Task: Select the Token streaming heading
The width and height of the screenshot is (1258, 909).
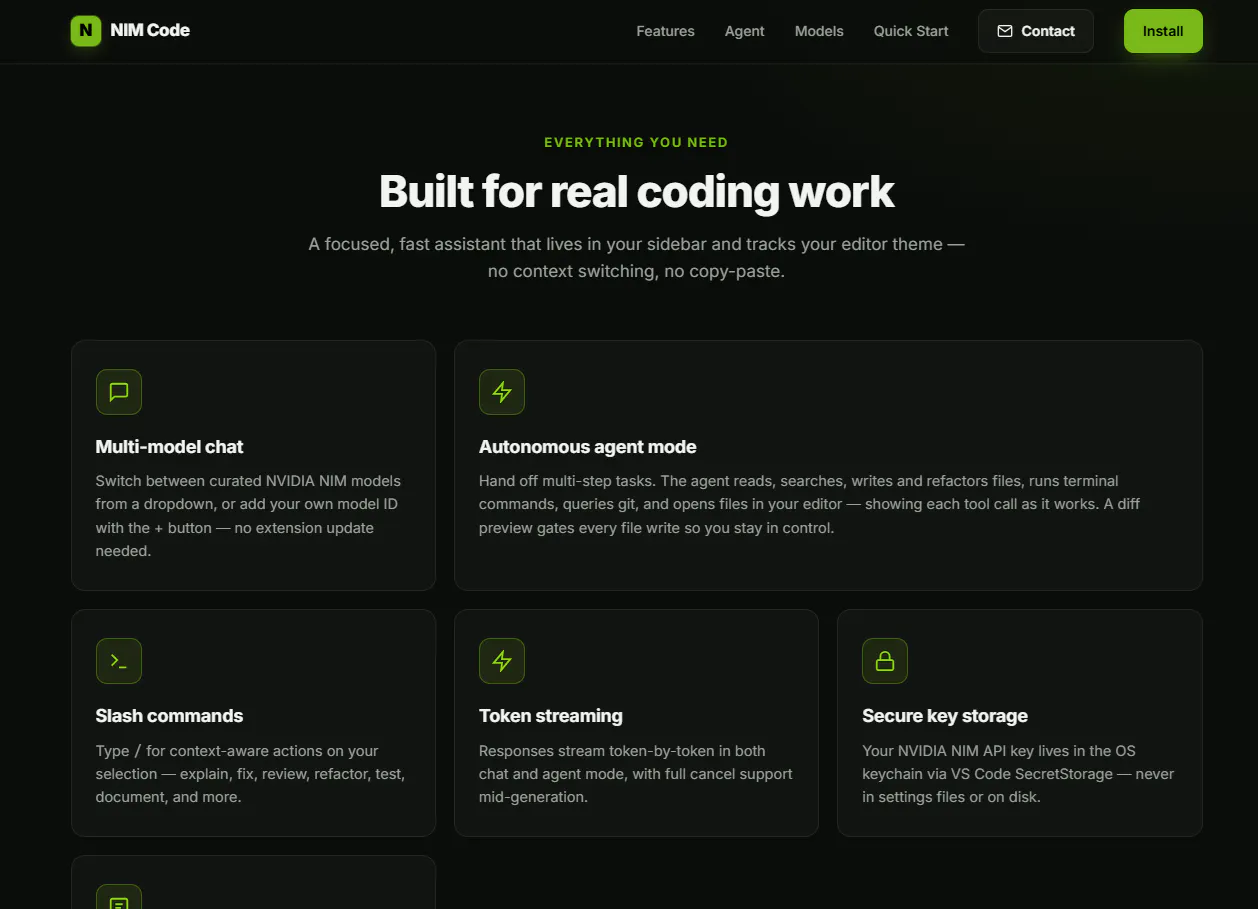Action: tap(551, 716)
